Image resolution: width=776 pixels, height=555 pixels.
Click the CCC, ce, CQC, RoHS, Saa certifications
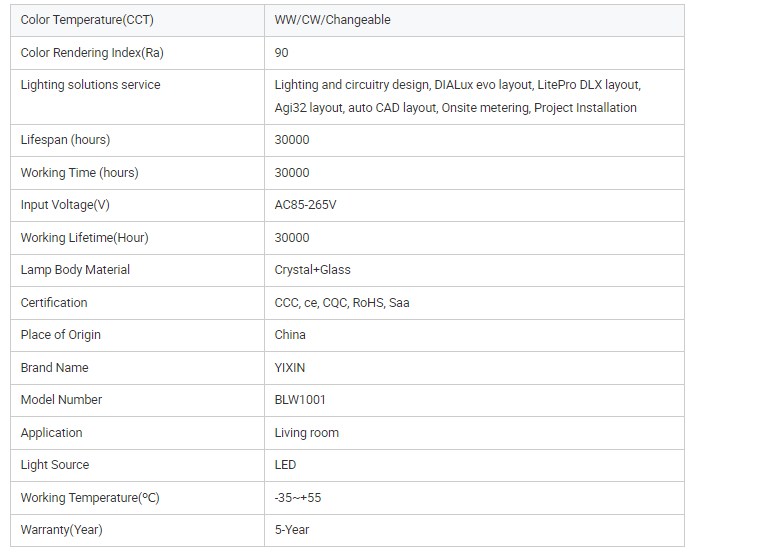[341, 303]
